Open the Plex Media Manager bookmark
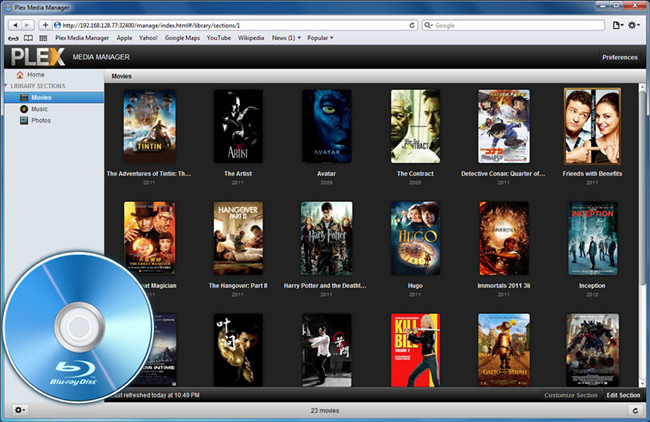This screenshot has width=650, height=422. 82,38
